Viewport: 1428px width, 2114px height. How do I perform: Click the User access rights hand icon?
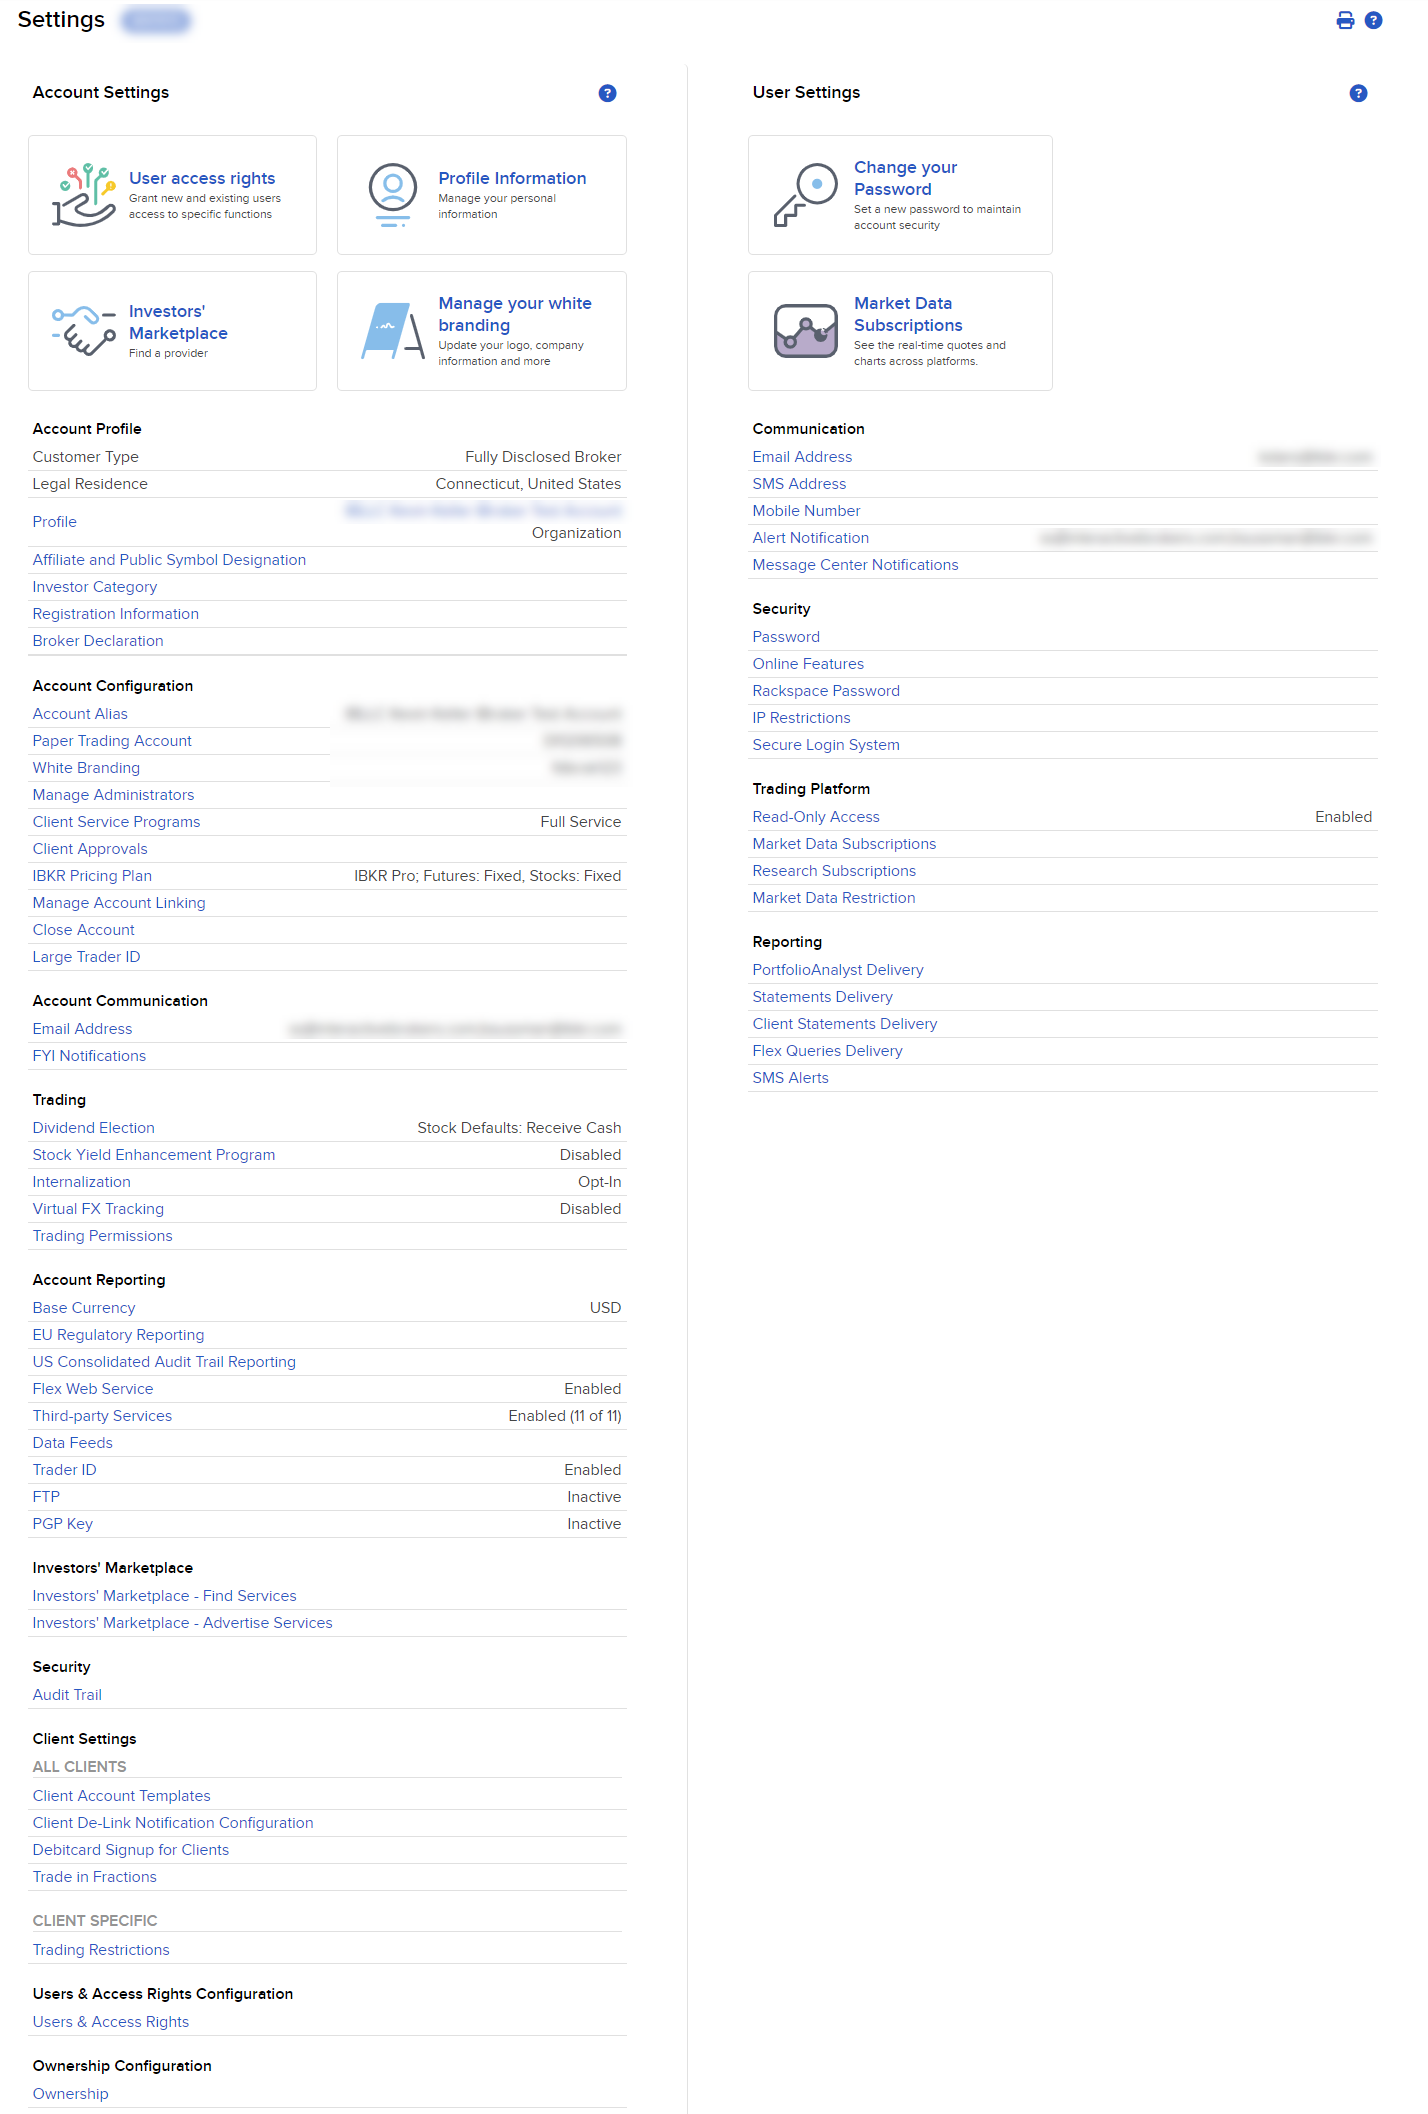84,195
